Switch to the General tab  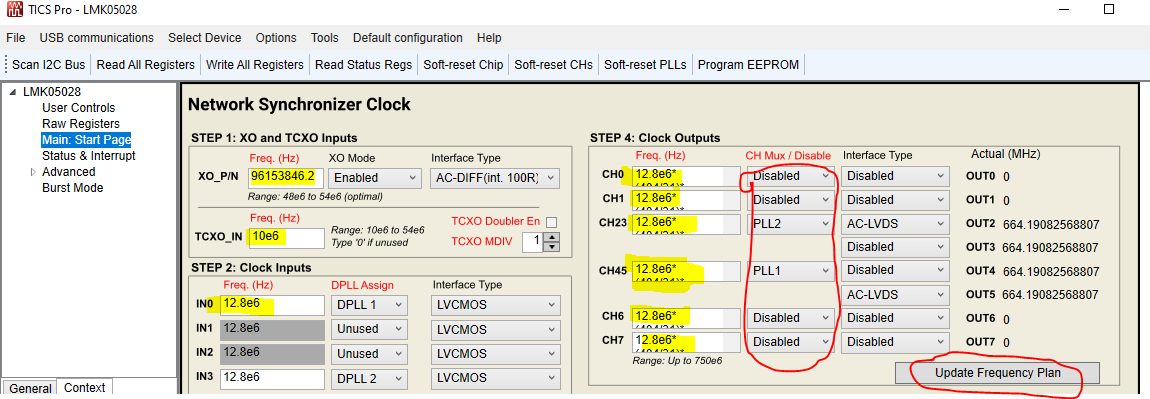31,388
